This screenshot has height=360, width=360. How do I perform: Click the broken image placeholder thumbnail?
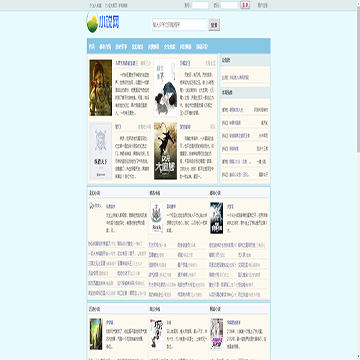95,206
